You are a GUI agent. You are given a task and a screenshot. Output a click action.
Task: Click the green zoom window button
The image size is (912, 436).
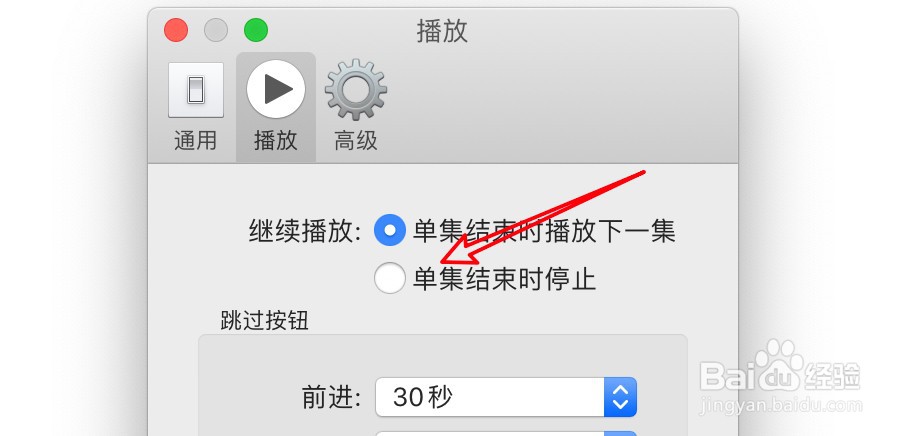click(256, 30)
